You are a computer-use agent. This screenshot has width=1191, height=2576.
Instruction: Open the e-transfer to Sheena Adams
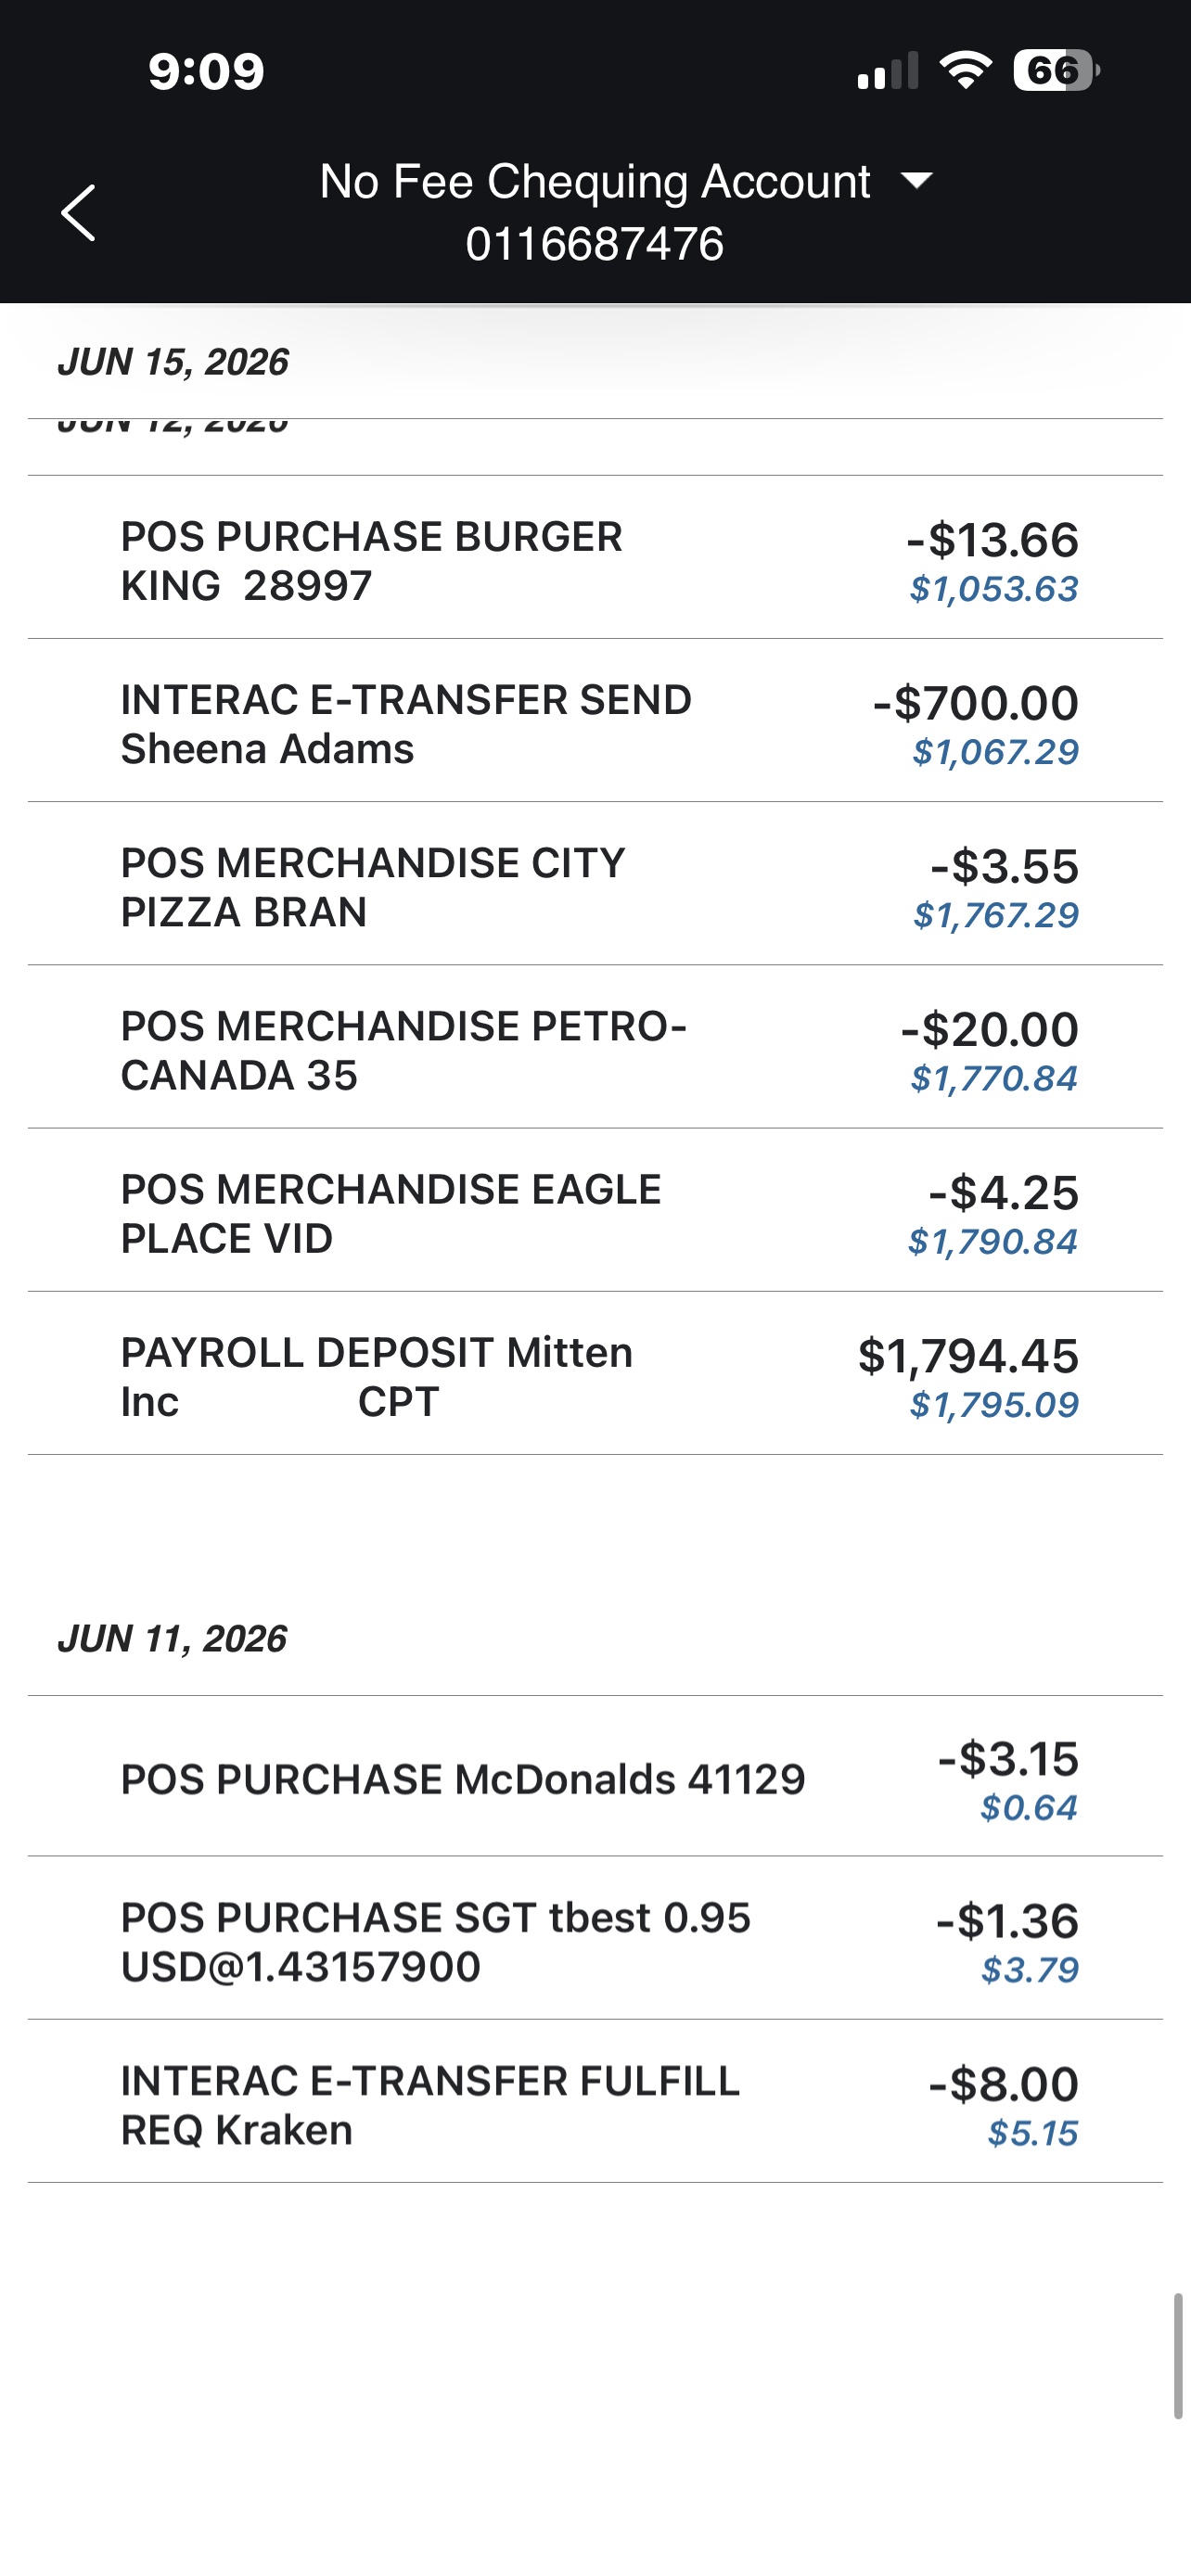595,720
